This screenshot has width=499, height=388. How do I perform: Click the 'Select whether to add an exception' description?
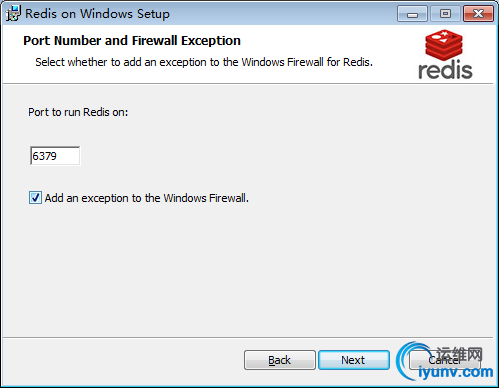point(204,62)
